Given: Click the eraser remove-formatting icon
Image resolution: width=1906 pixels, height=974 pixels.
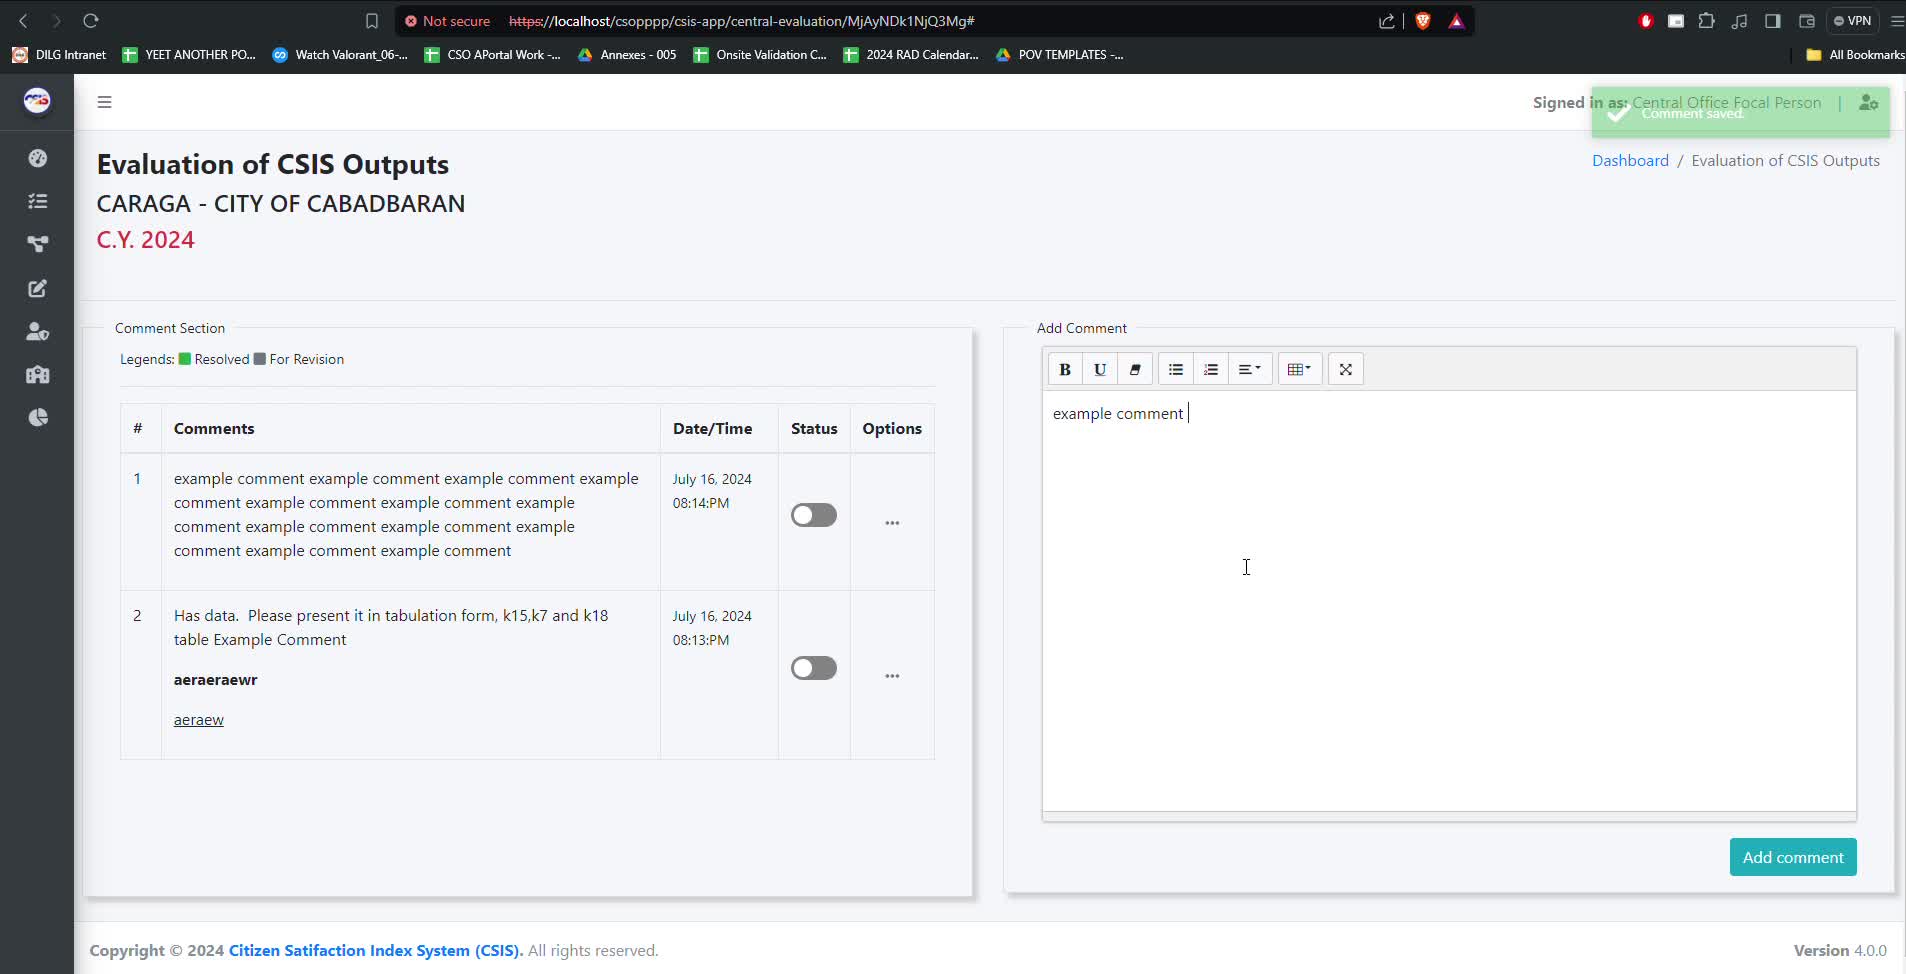Looking at the screenshot, I should pyautogui.click(x=1135, y=369).
